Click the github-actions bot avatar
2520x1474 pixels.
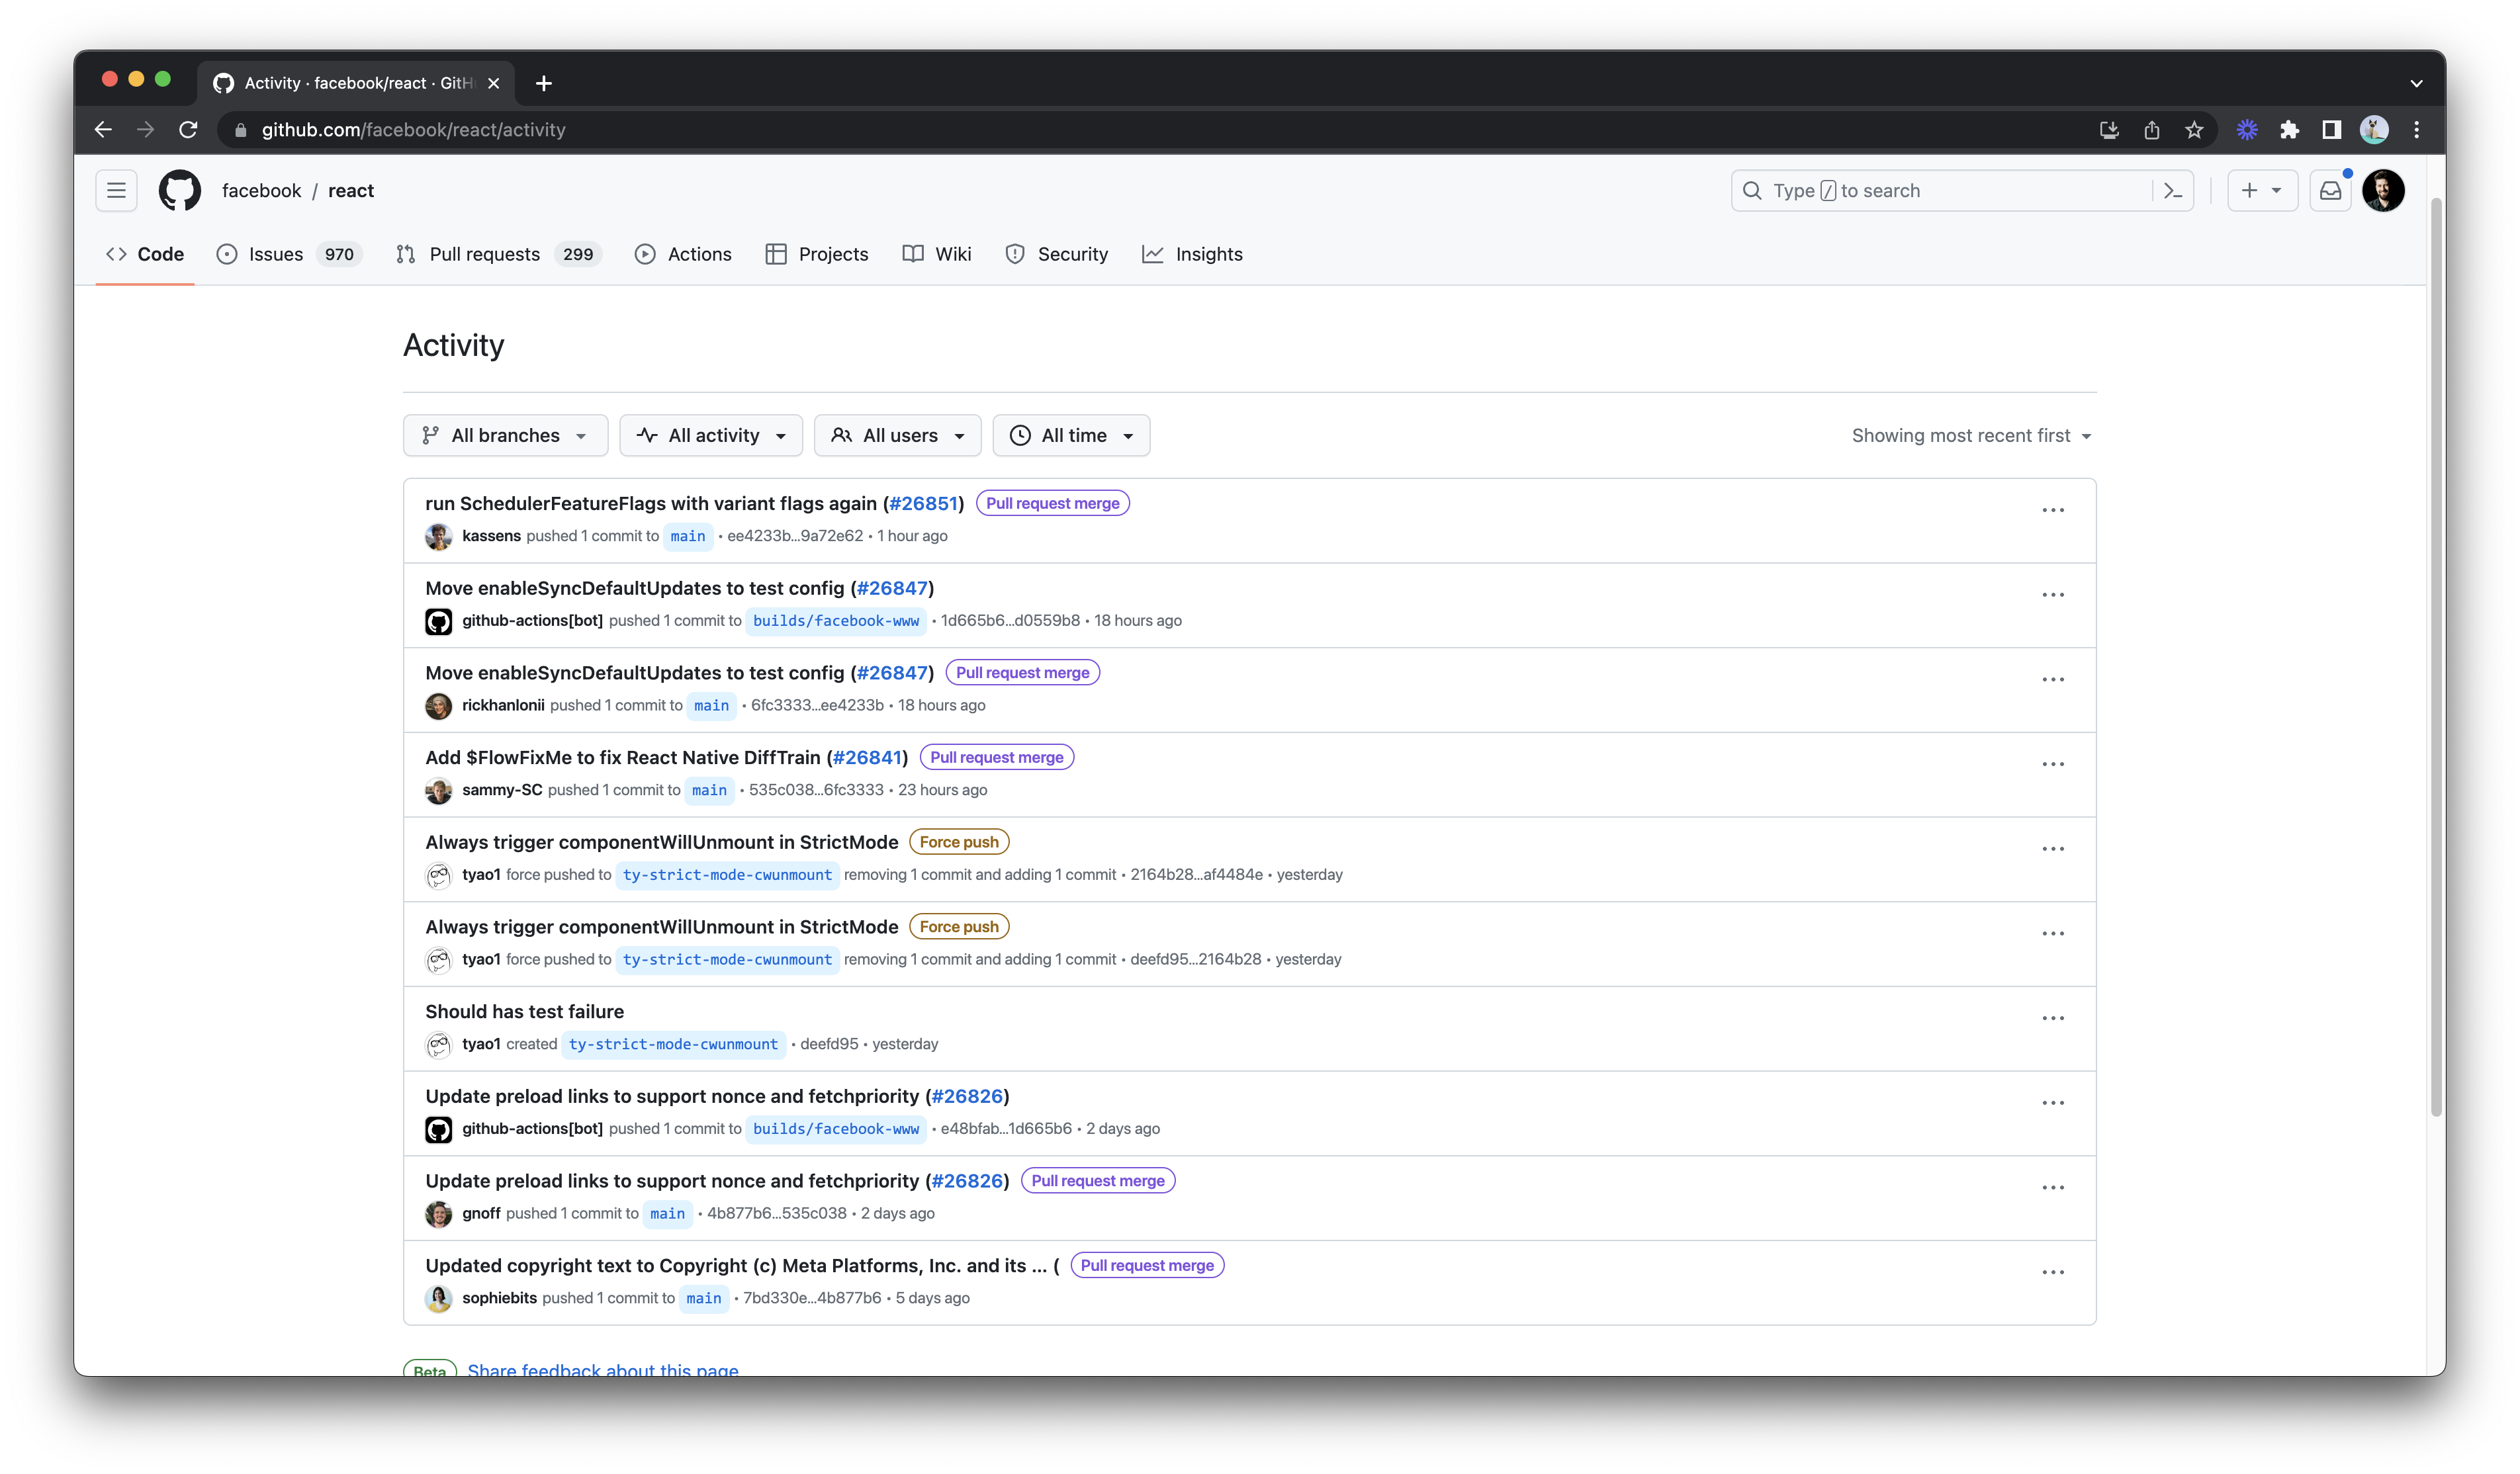pyautogui.click(x=438, y=621)
